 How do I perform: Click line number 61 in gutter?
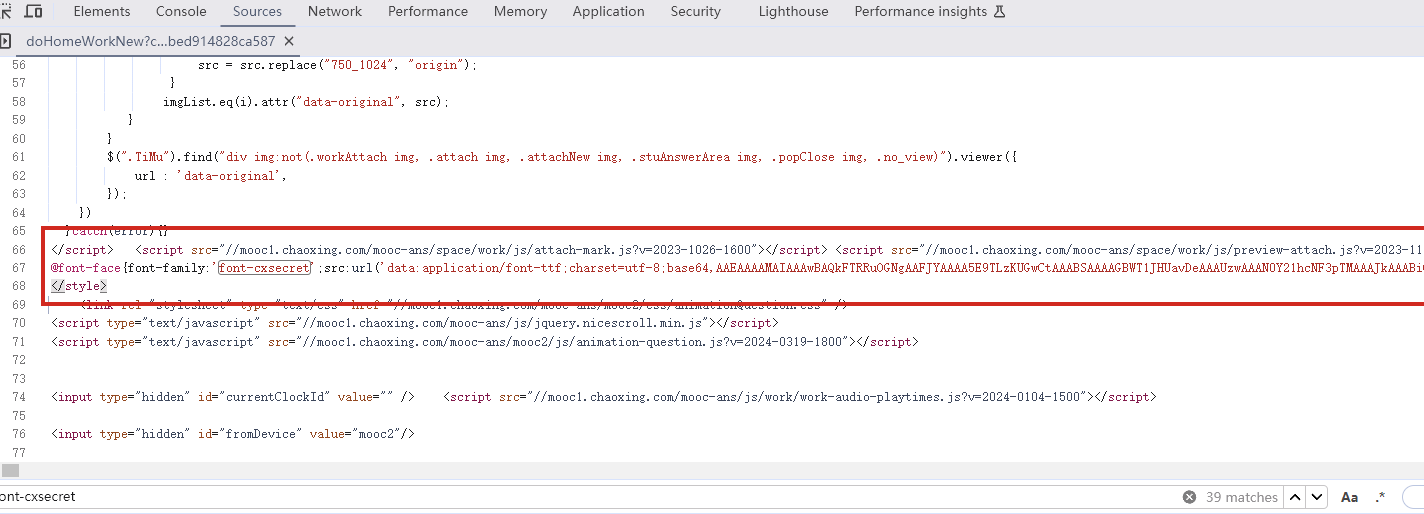tap(19, 157)
